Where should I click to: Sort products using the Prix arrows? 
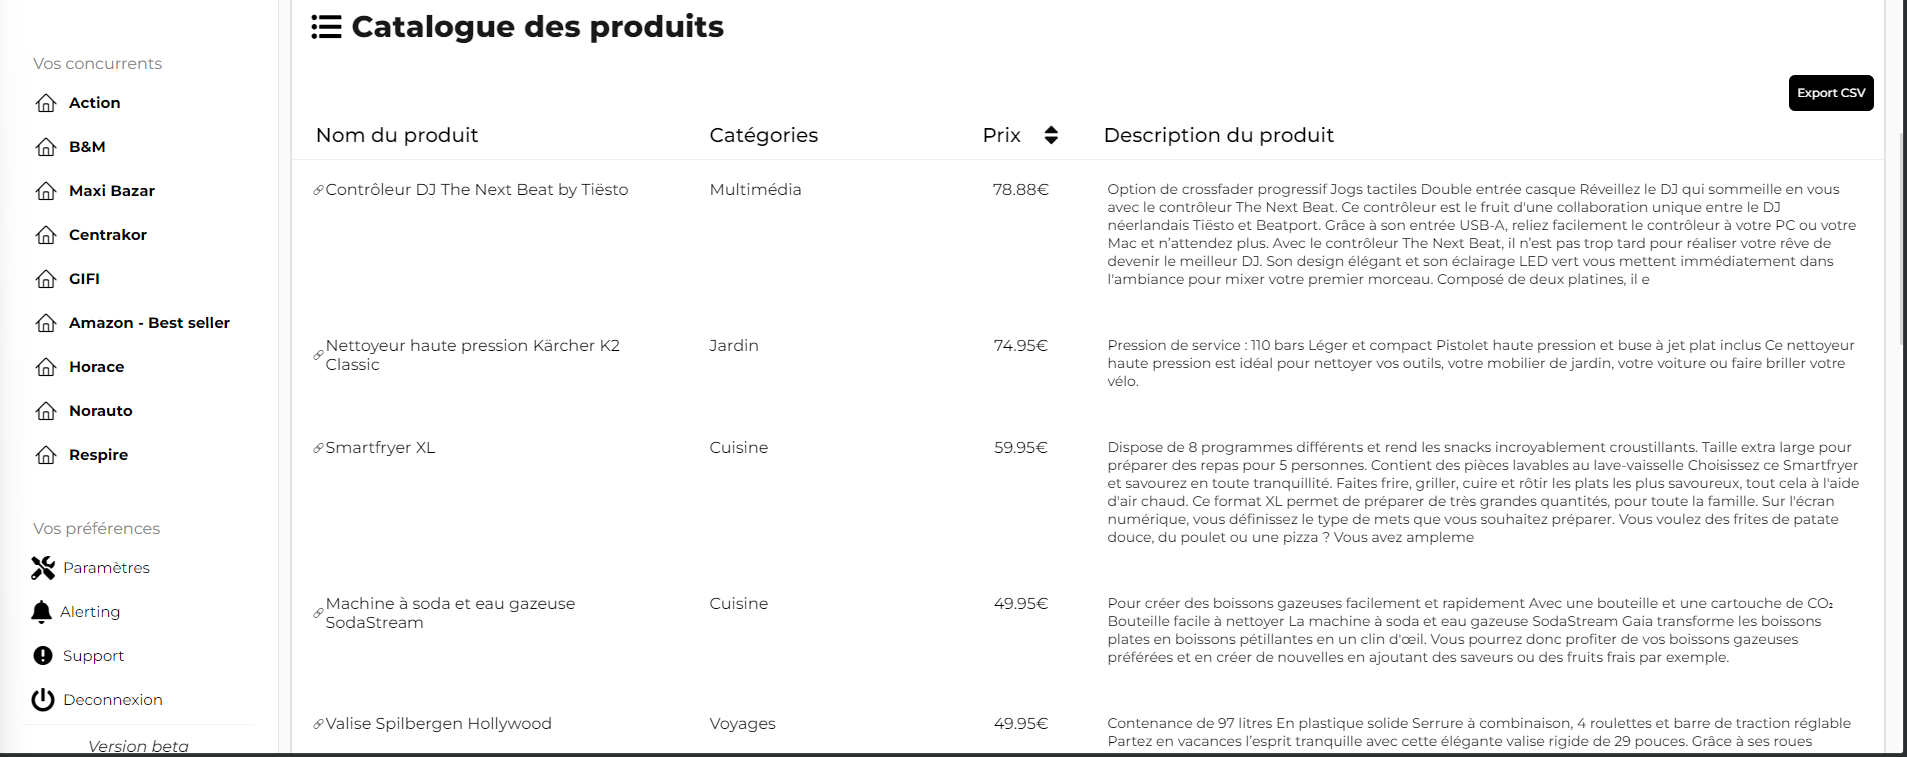[x=1051, y=135]
